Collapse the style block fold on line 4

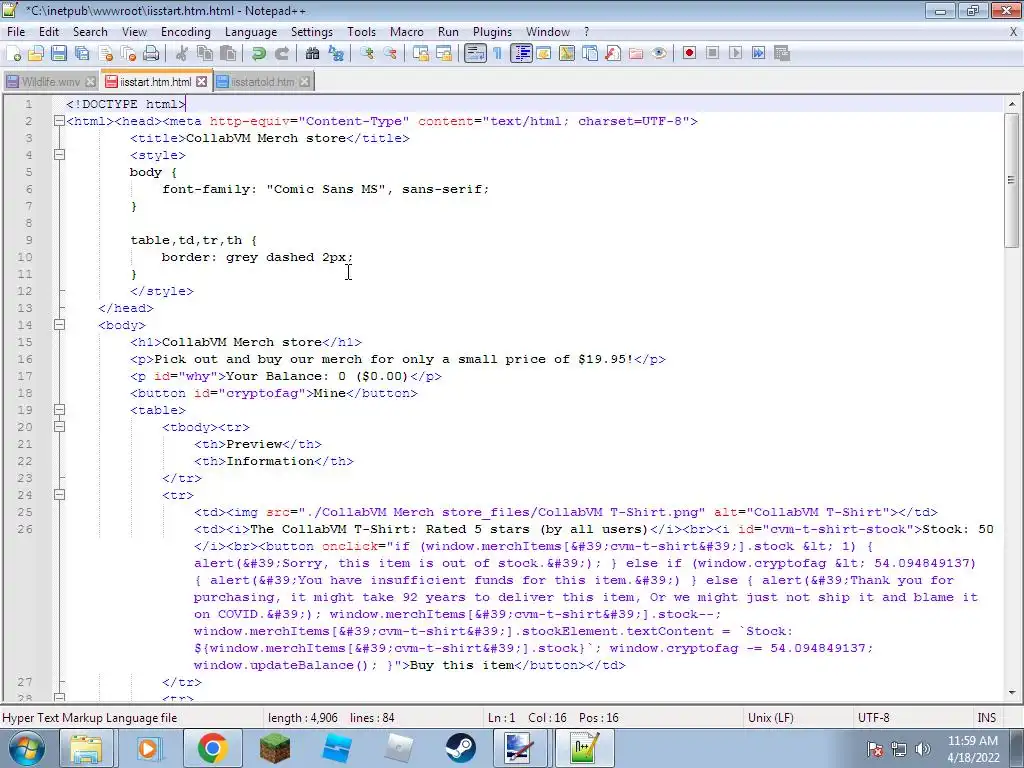point(59,155)
